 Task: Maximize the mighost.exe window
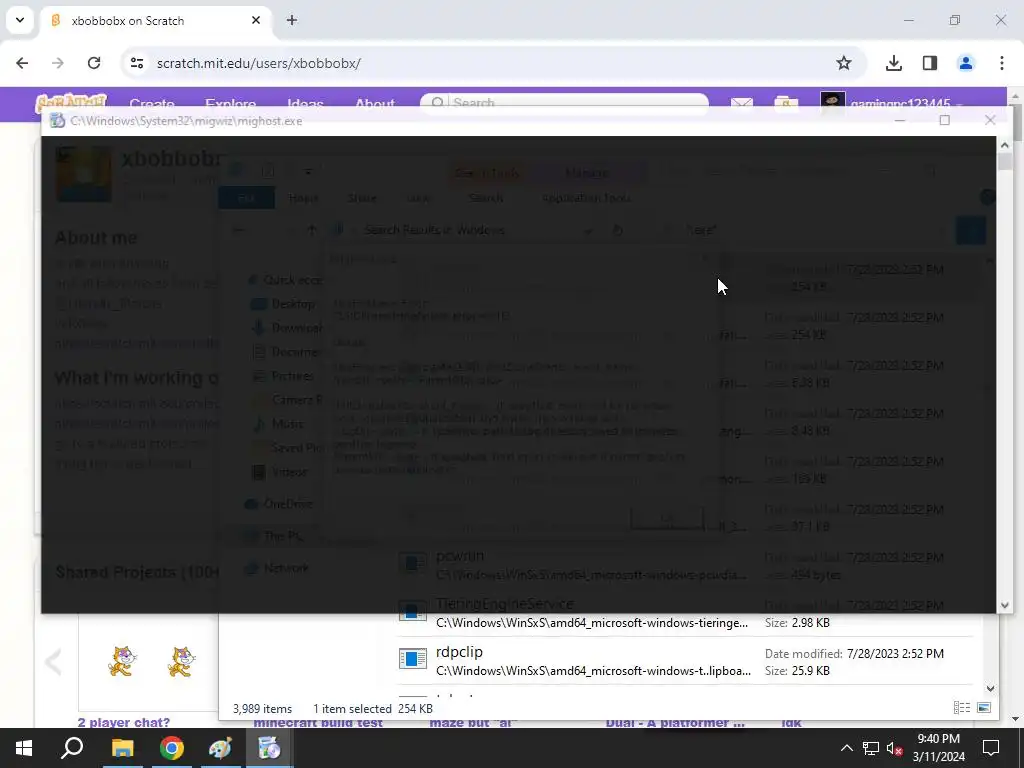click(944, 120)
